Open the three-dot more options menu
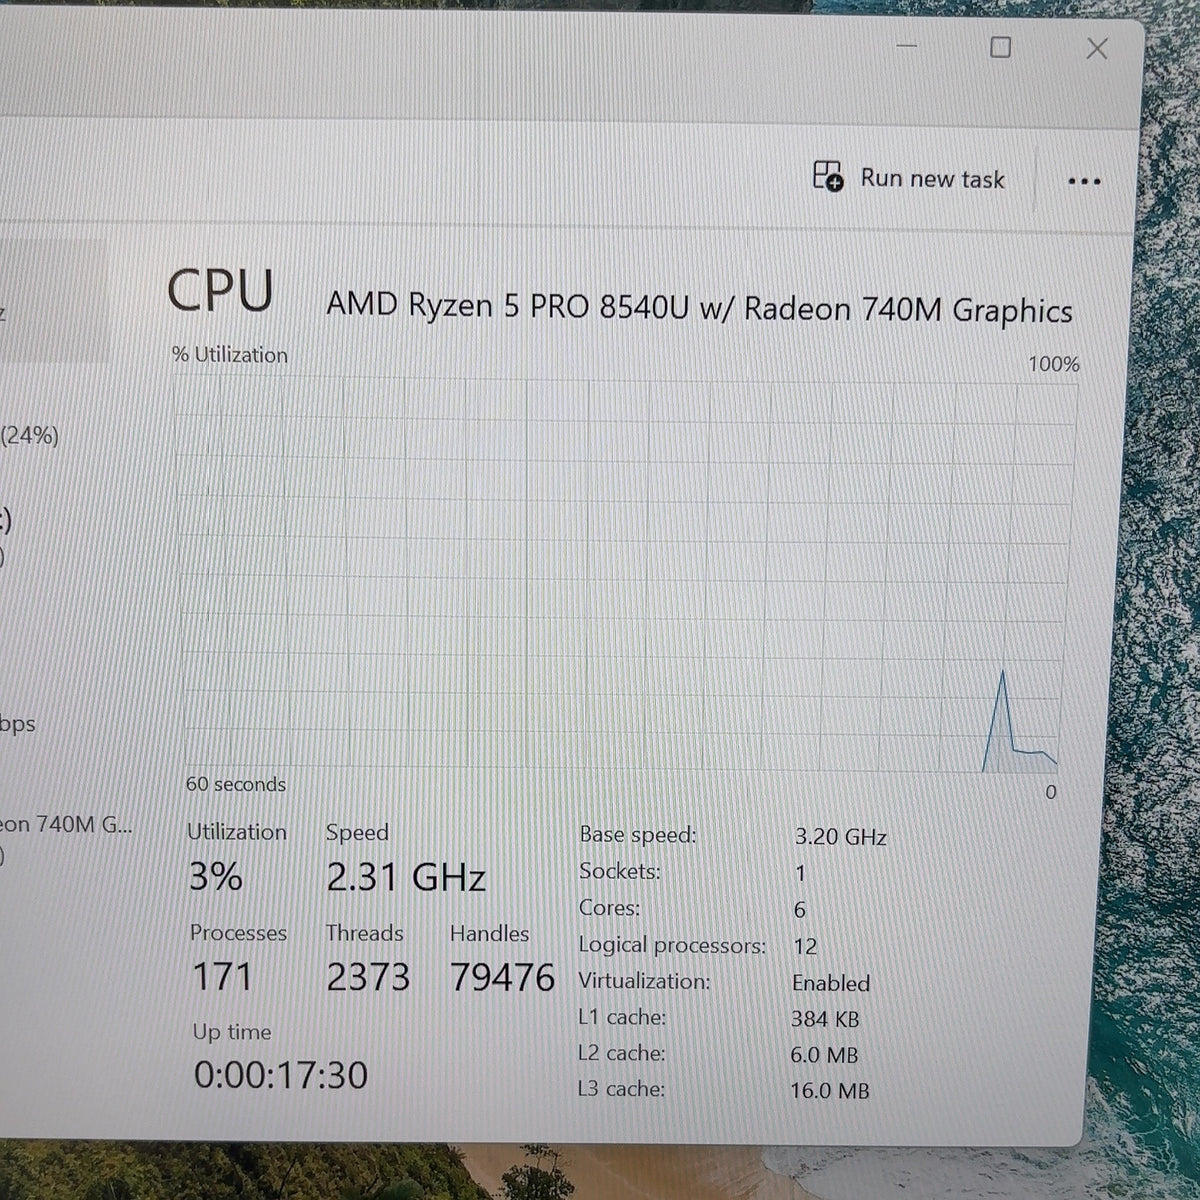The image size is (1200, 1200). (1084, 181)
